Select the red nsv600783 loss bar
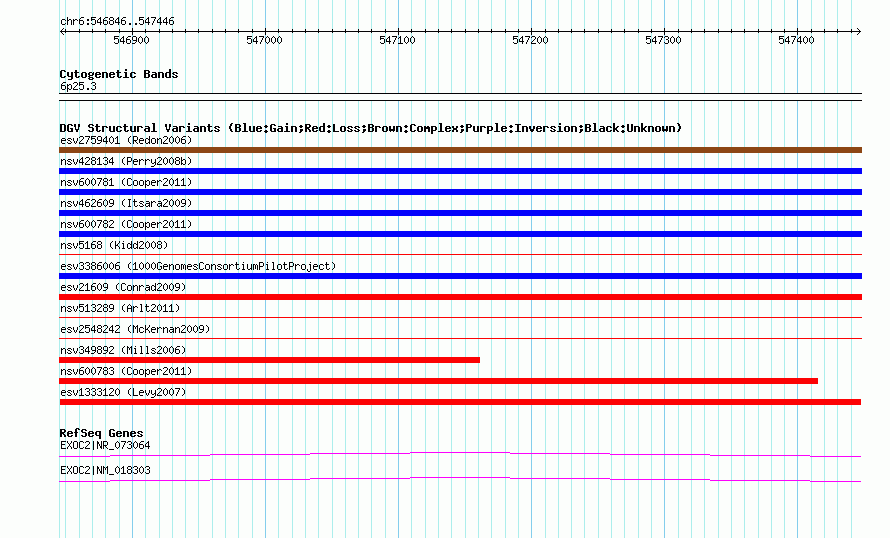The image size is (890, 538). tap(439, 381)
